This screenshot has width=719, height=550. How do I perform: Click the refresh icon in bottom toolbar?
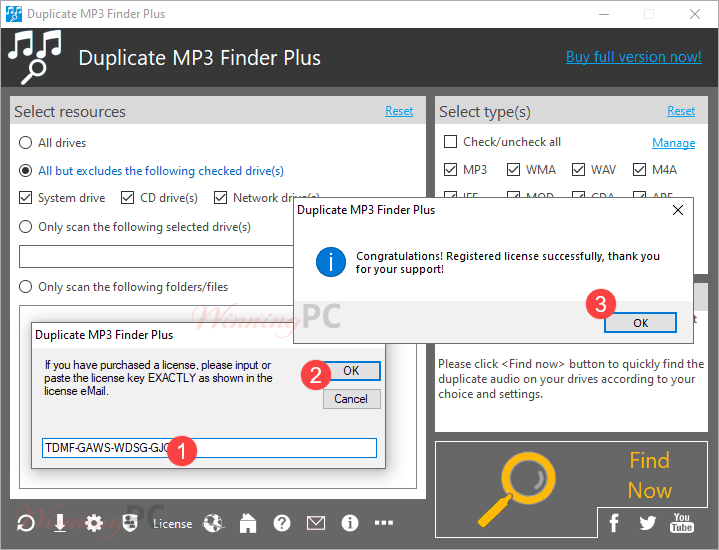[x=26, y=523]
